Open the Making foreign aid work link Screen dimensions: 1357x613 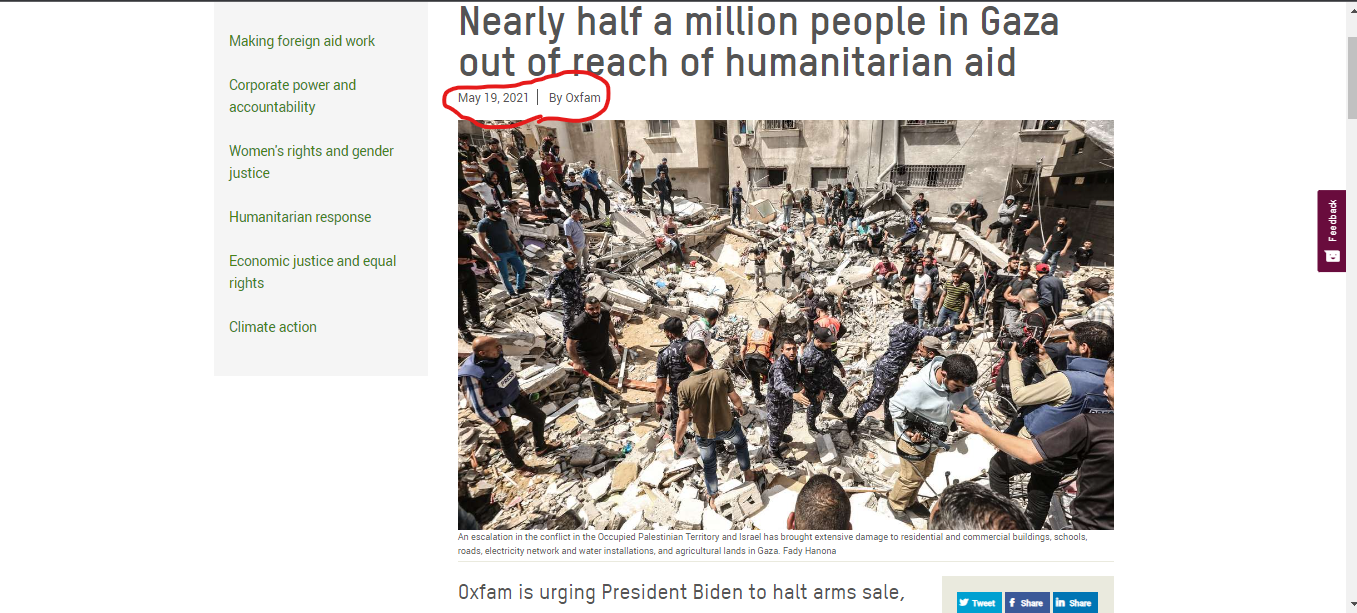coord(302,41)
